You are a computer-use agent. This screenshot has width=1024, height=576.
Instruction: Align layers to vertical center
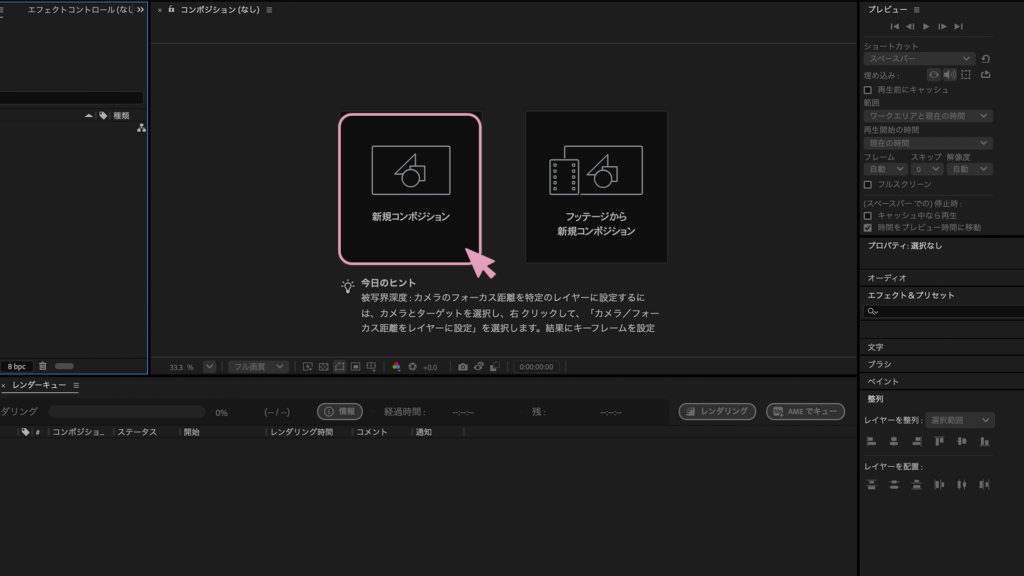[962, 442]
